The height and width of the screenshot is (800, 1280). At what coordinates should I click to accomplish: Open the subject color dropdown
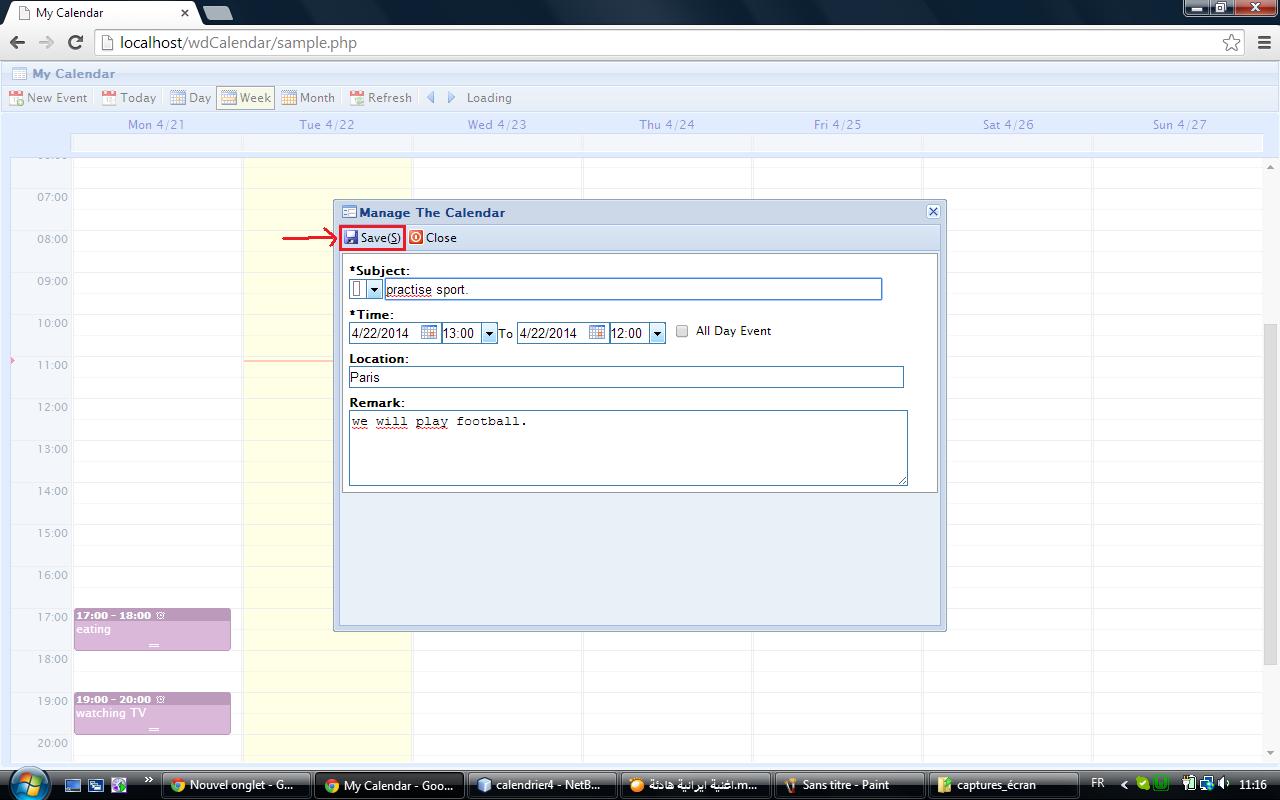(375, 289)
